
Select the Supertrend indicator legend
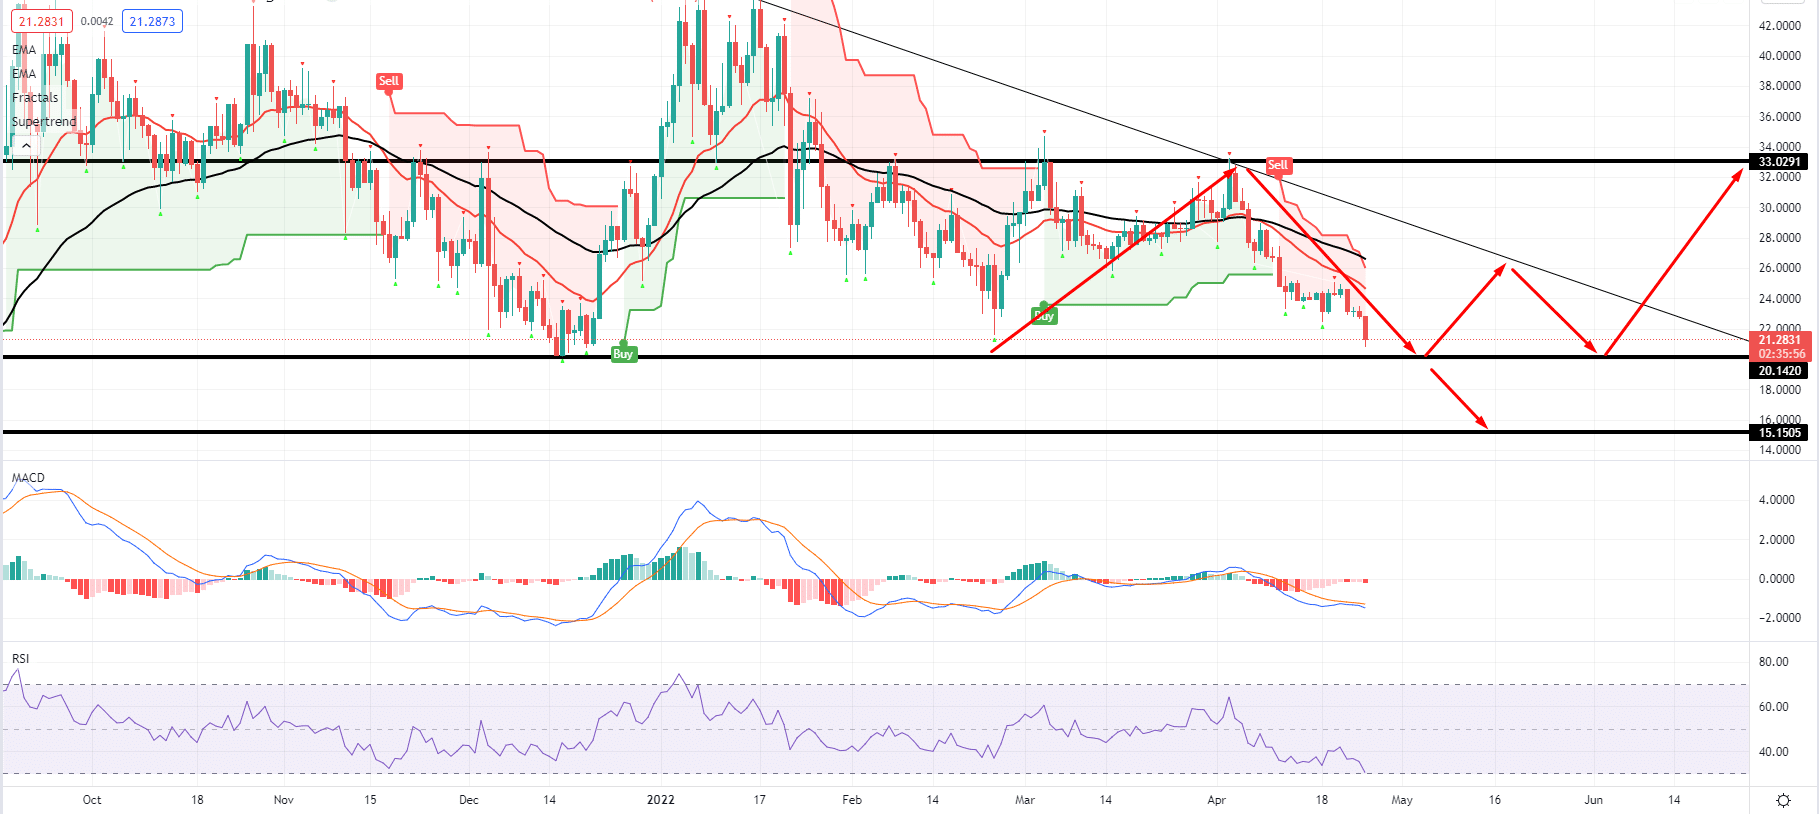[44, 122]
